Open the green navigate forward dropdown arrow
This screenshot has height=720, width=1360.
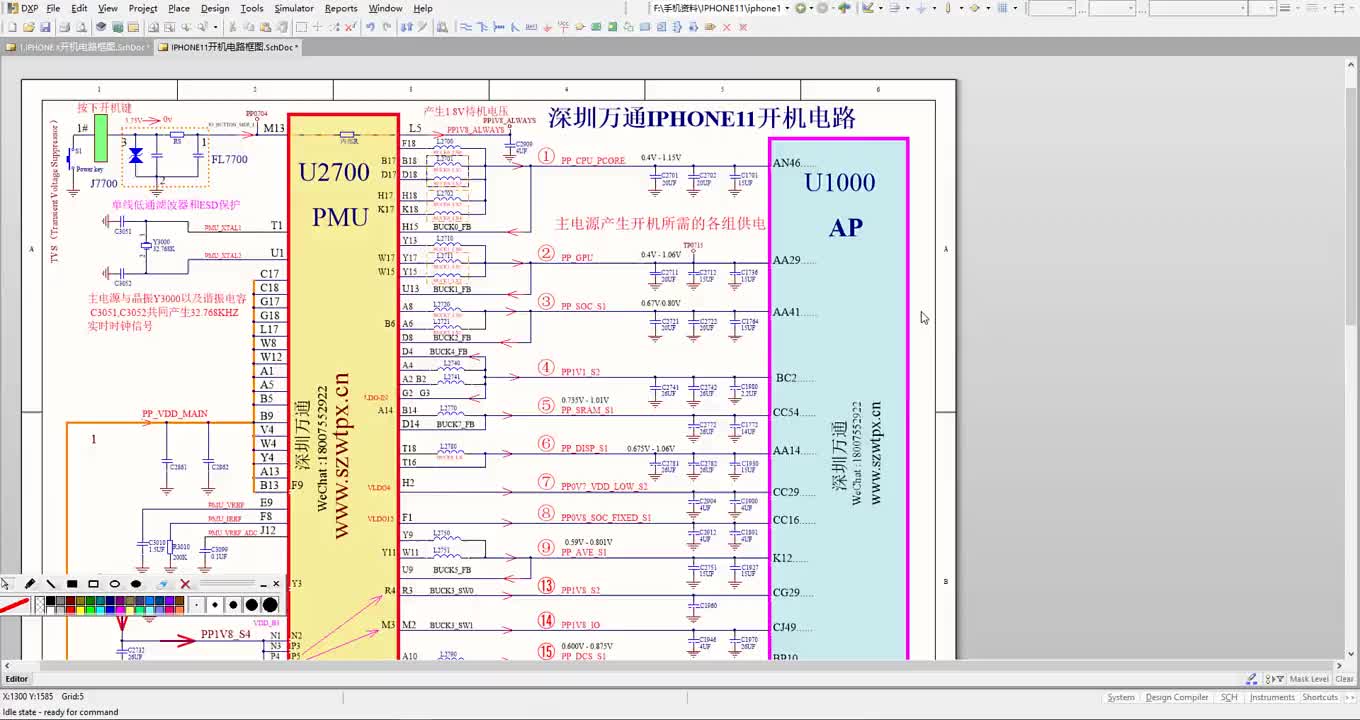coord(811,8)
